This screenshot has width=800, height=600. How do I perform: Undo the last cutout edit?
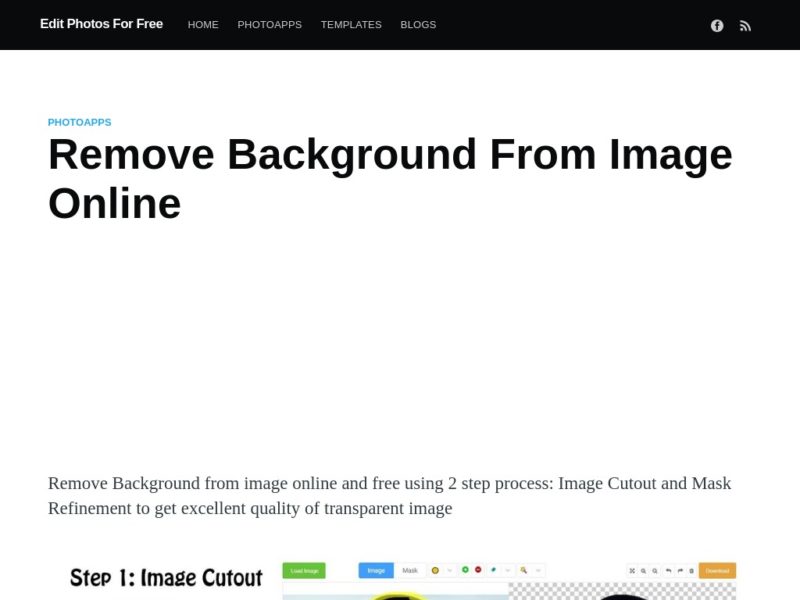(x=669, y=569)
